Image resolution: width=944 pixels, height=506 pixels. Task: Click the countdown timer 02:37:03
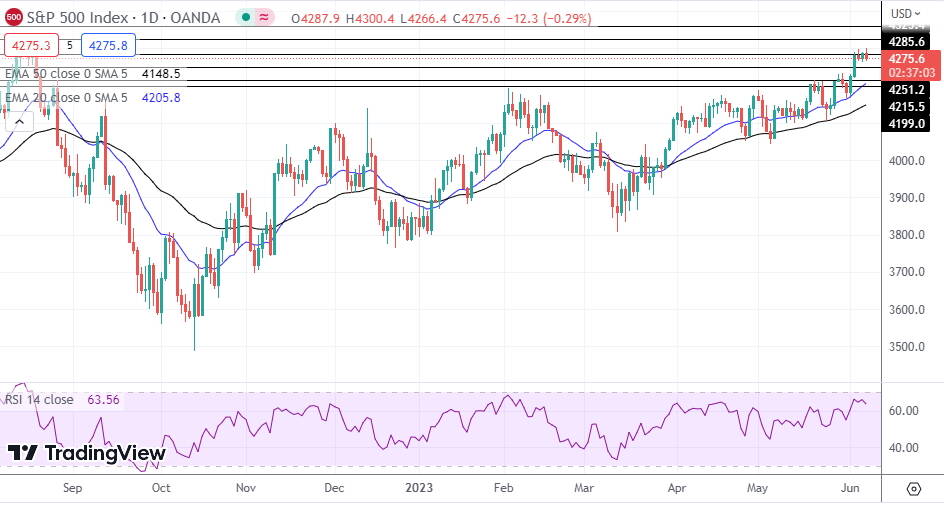[911, 73]
